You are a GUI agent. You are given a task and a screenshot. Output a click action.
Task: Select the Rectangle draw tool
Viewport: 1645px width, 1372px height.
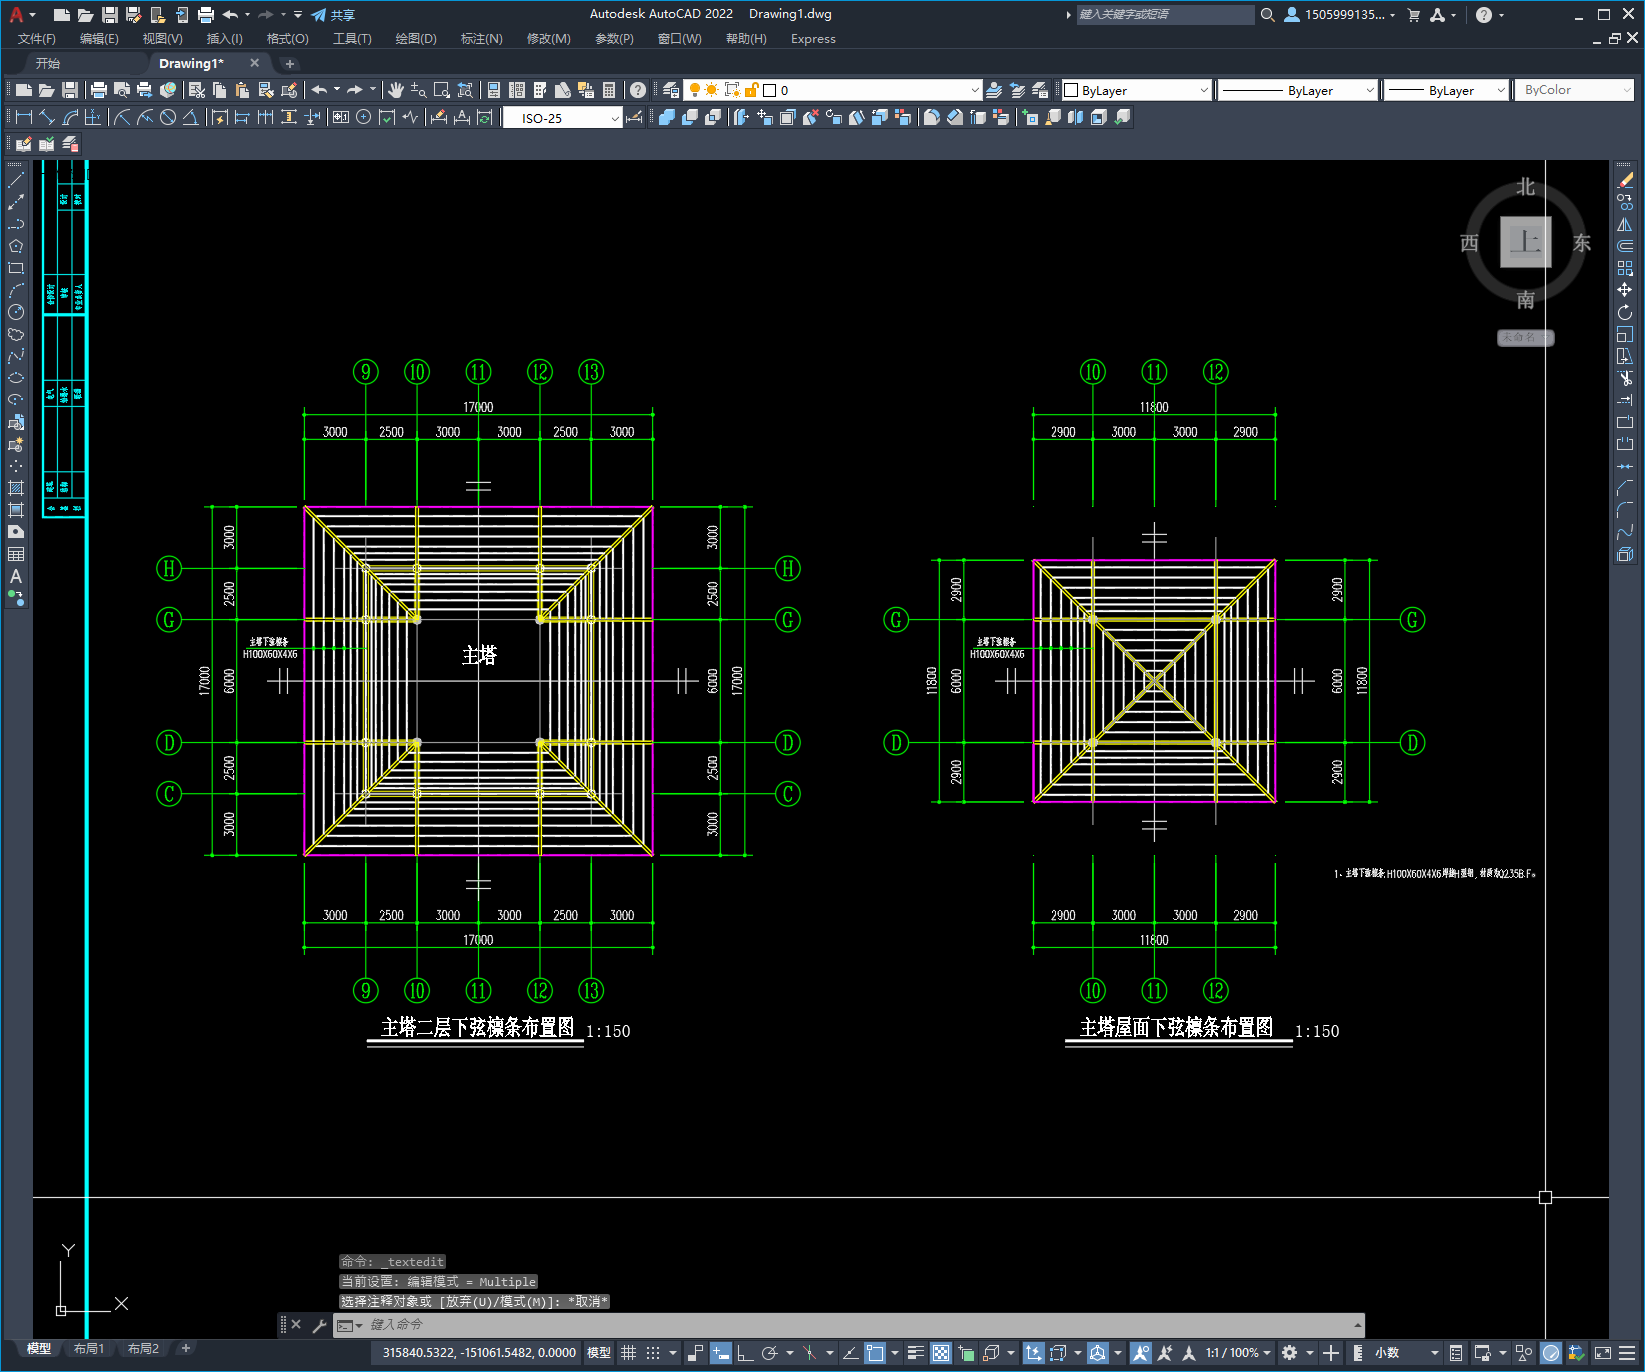tap(16, 268)
